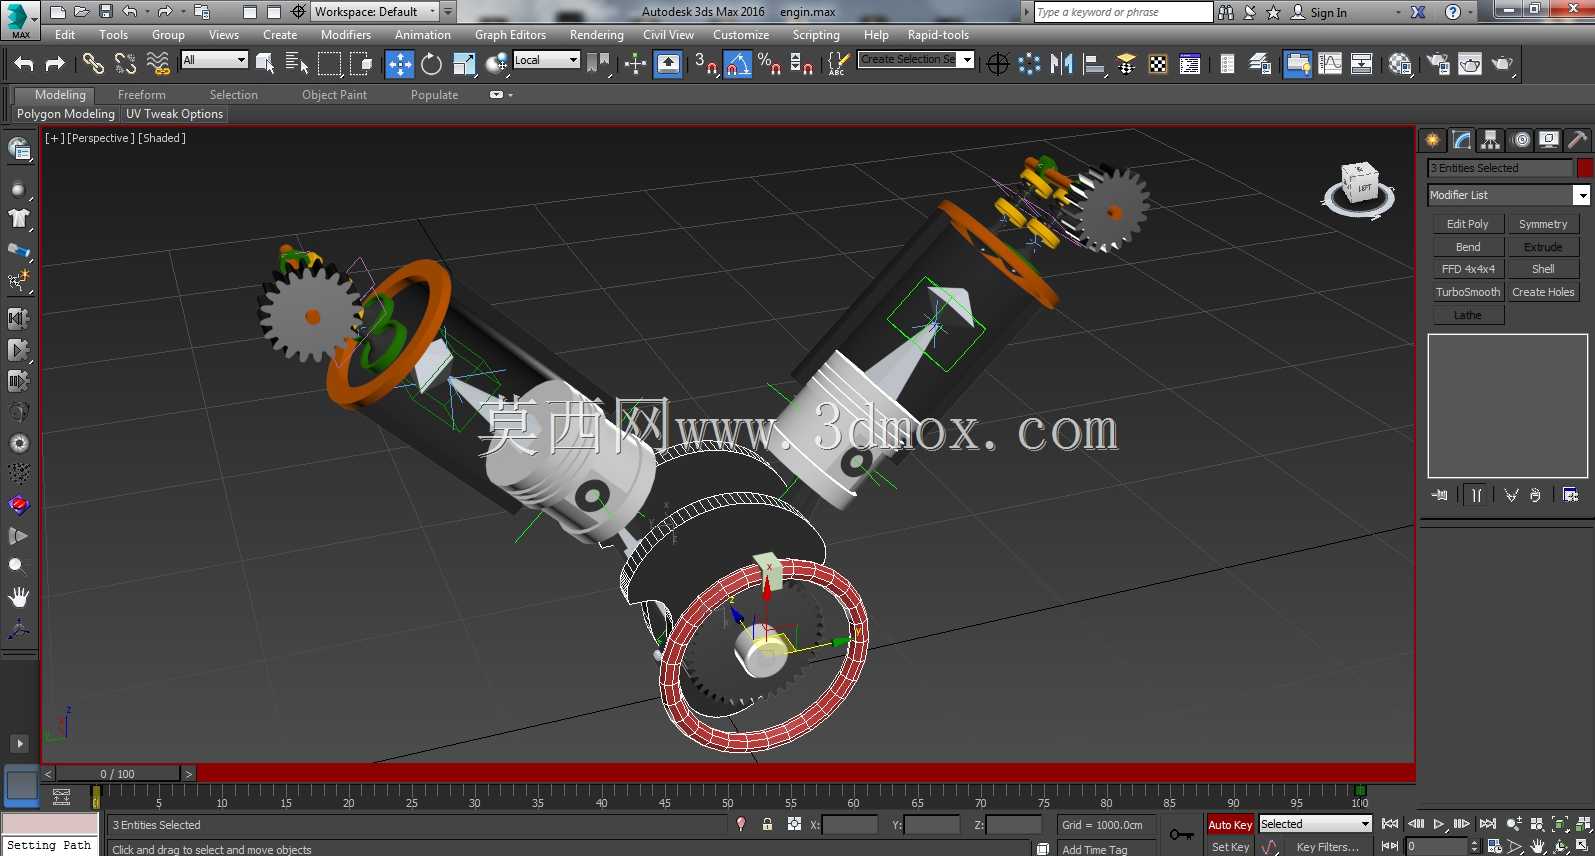This screenshot has width=1595, height=856.
Task: Open Configure Modifier Sets
Action: coord(1570,495)
